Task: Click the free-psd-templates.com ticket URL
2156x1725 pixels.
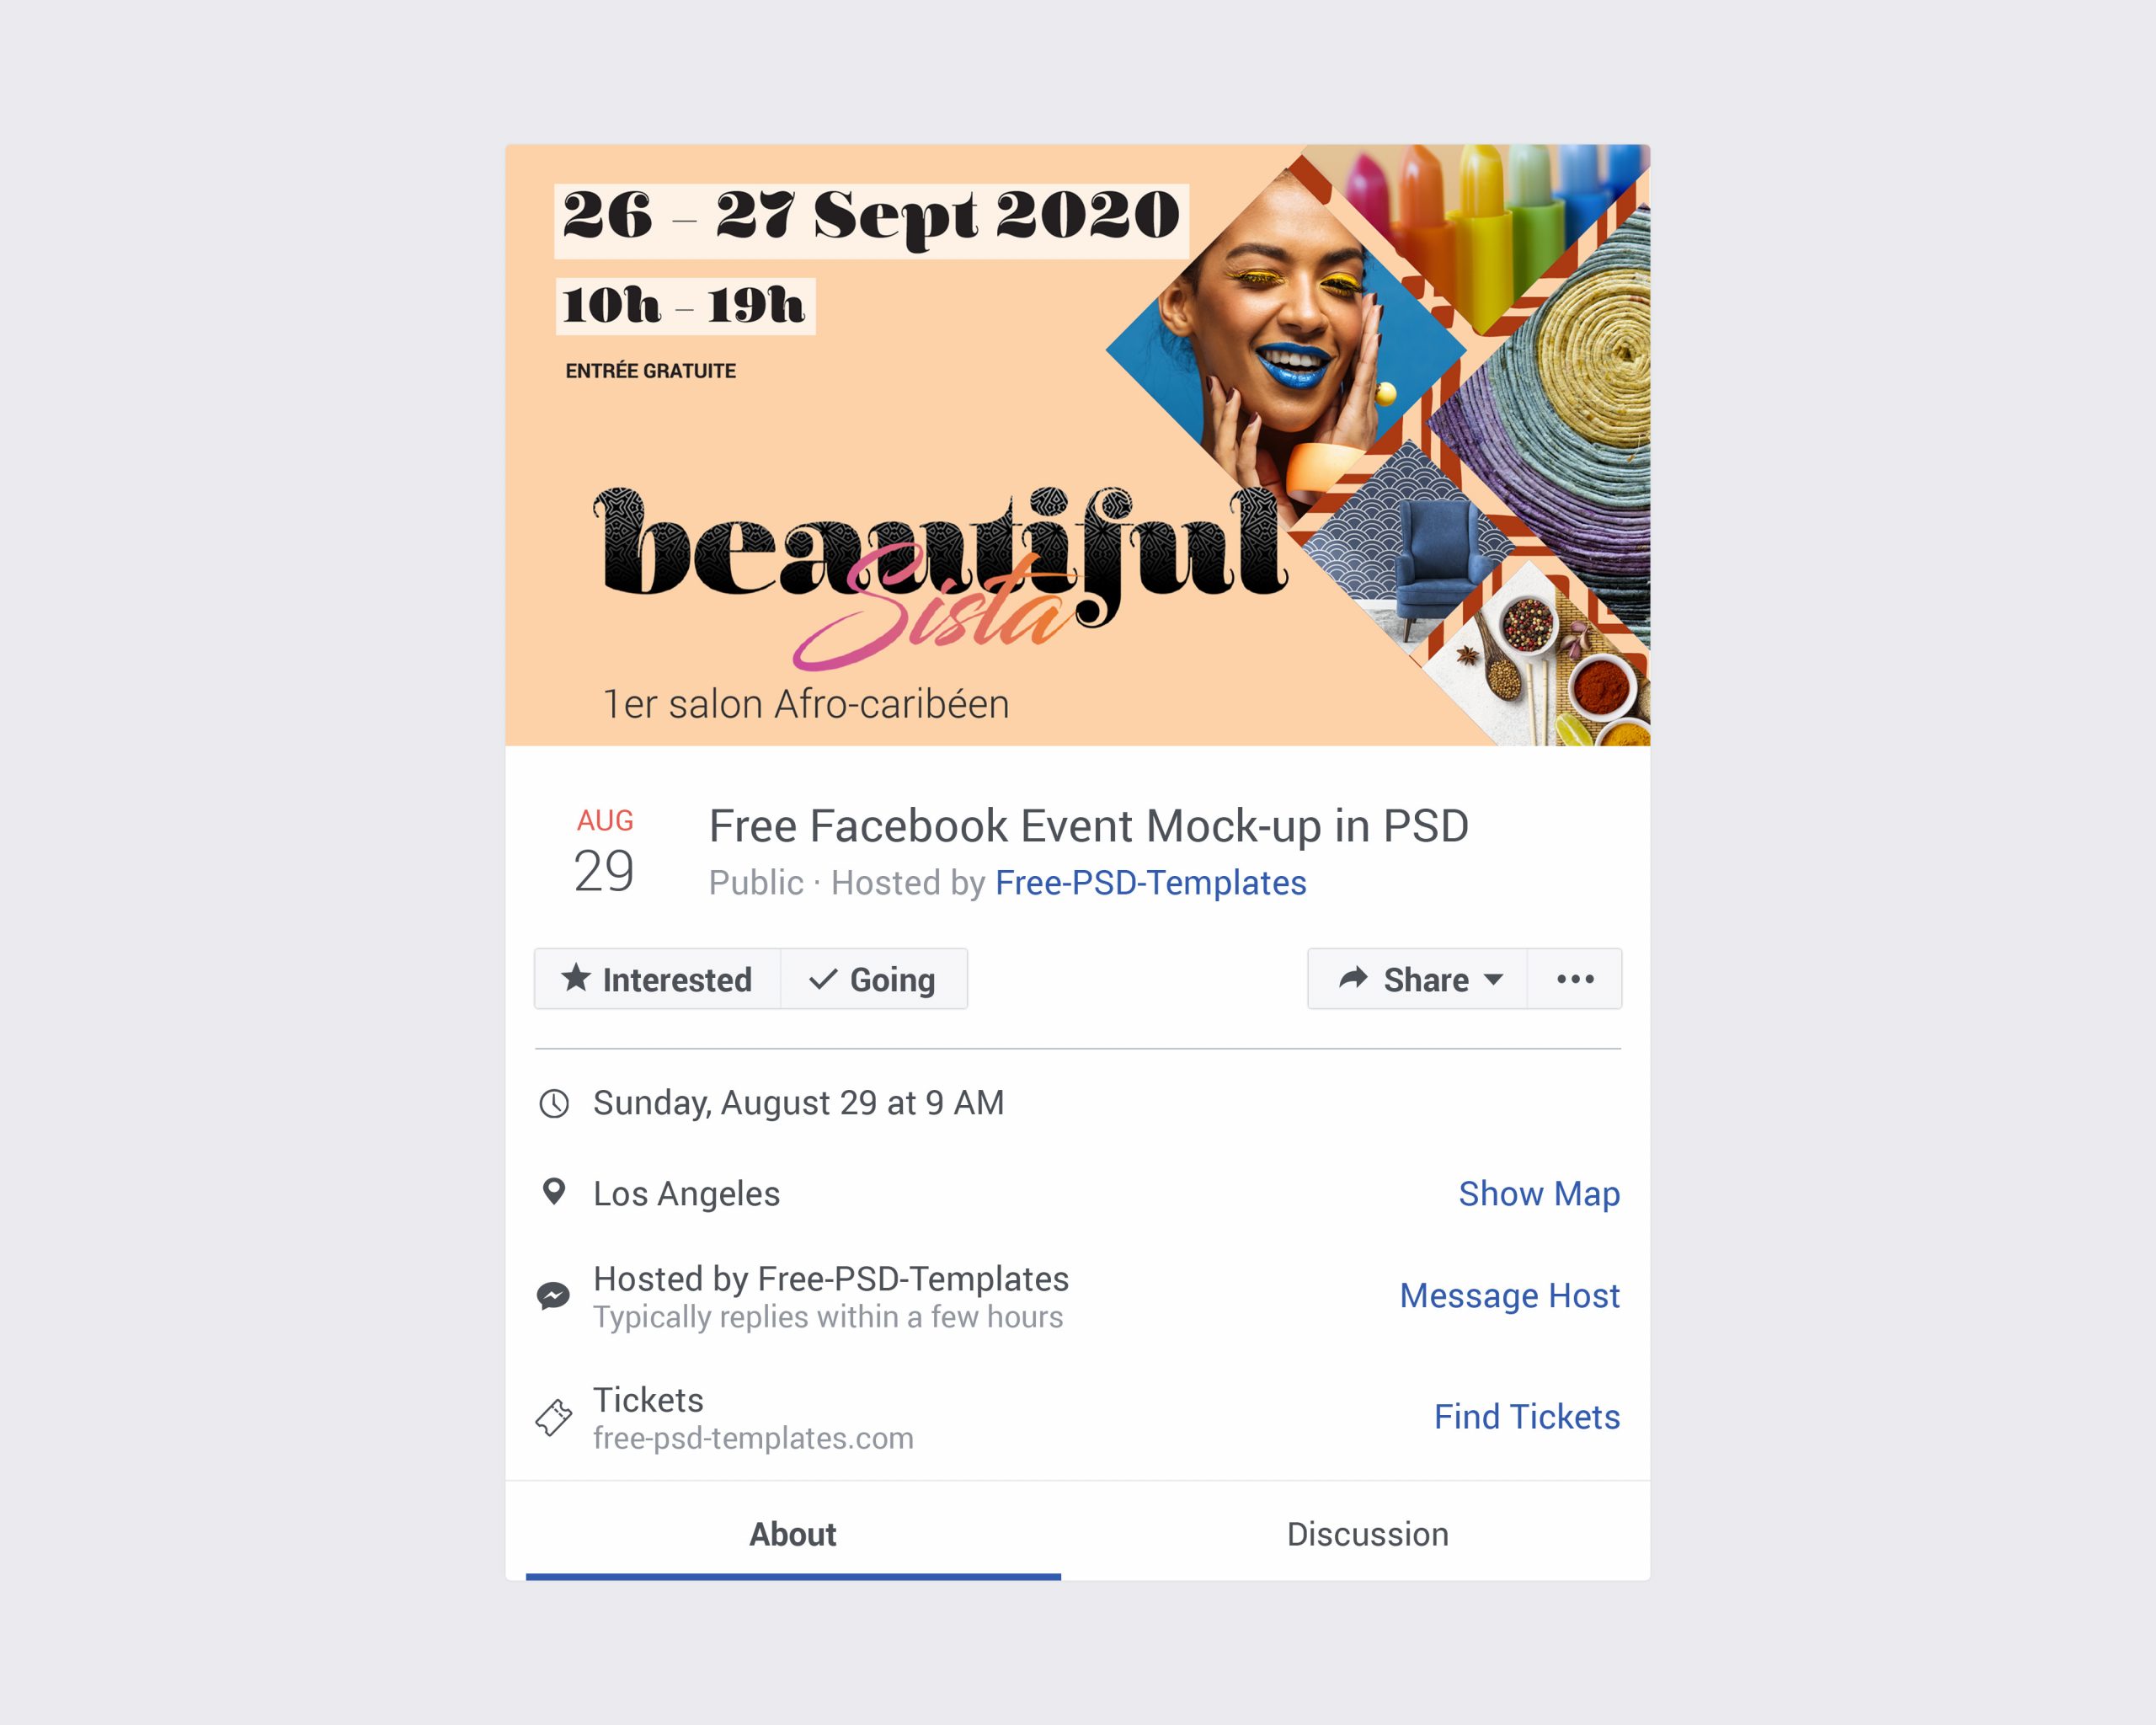Action: 753,1438
